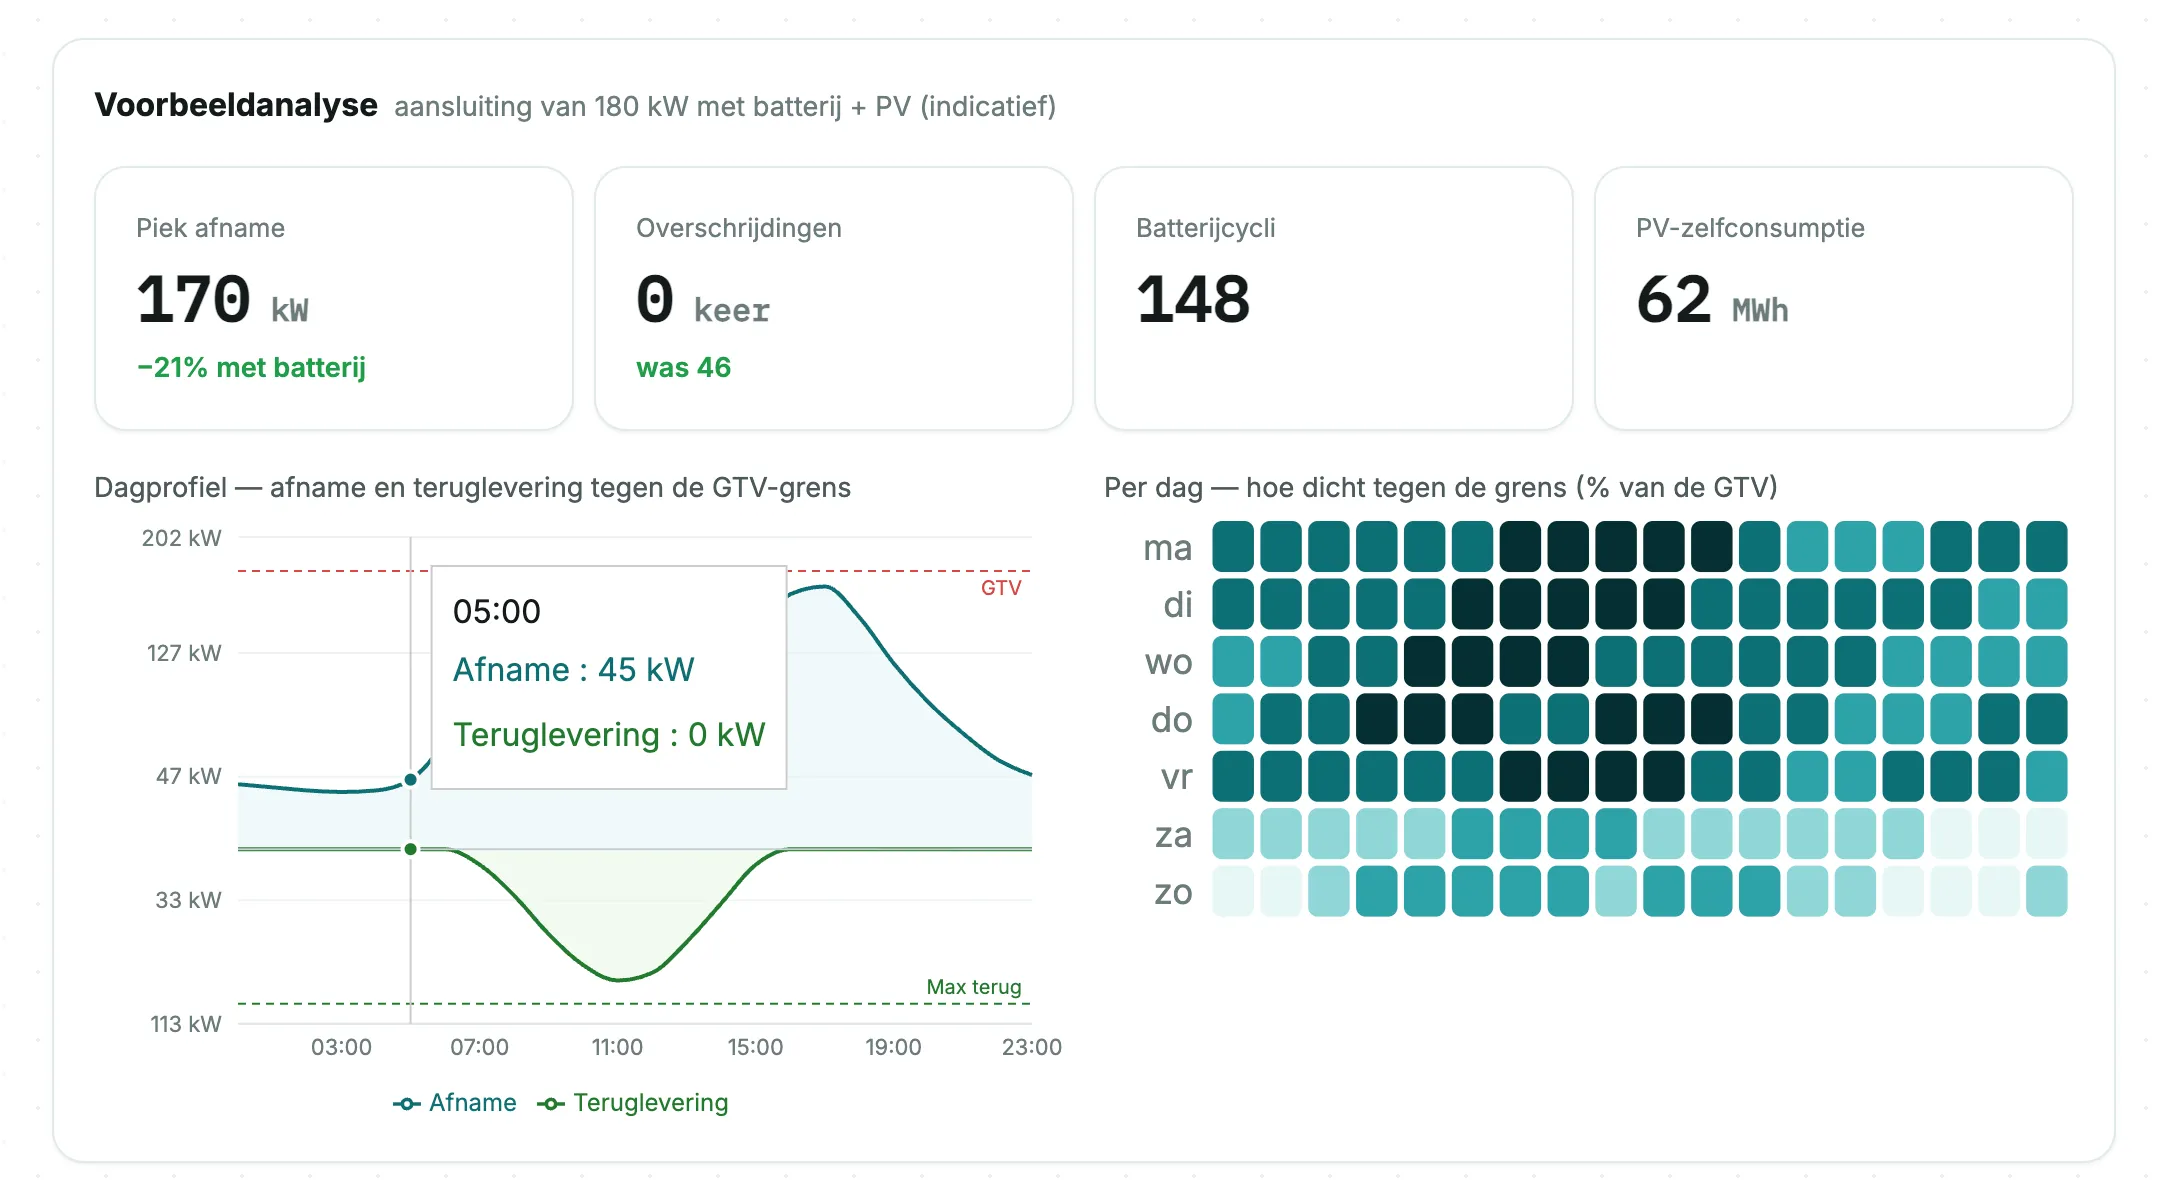Click the '113 kW' y-axis label
This screenshot has height=1196, width=2166.
(x=186, y=1024)
